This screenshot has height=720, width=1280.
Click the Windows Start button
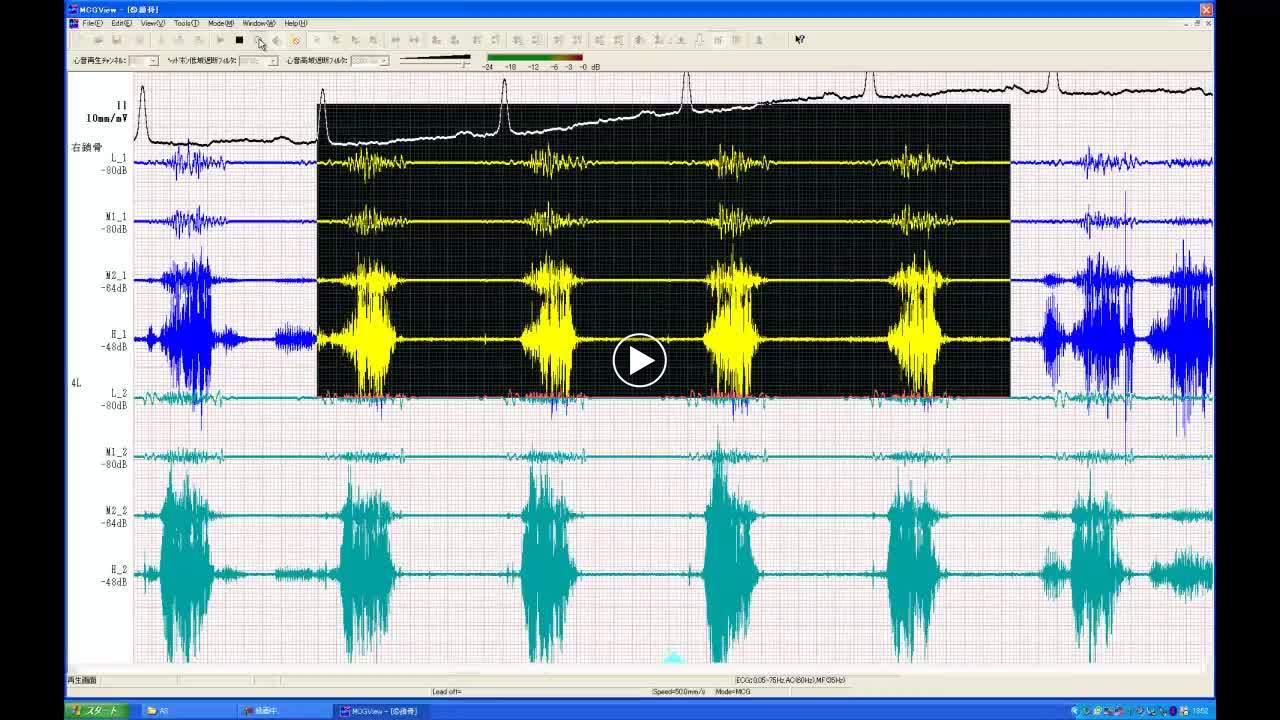coord(97,711)
